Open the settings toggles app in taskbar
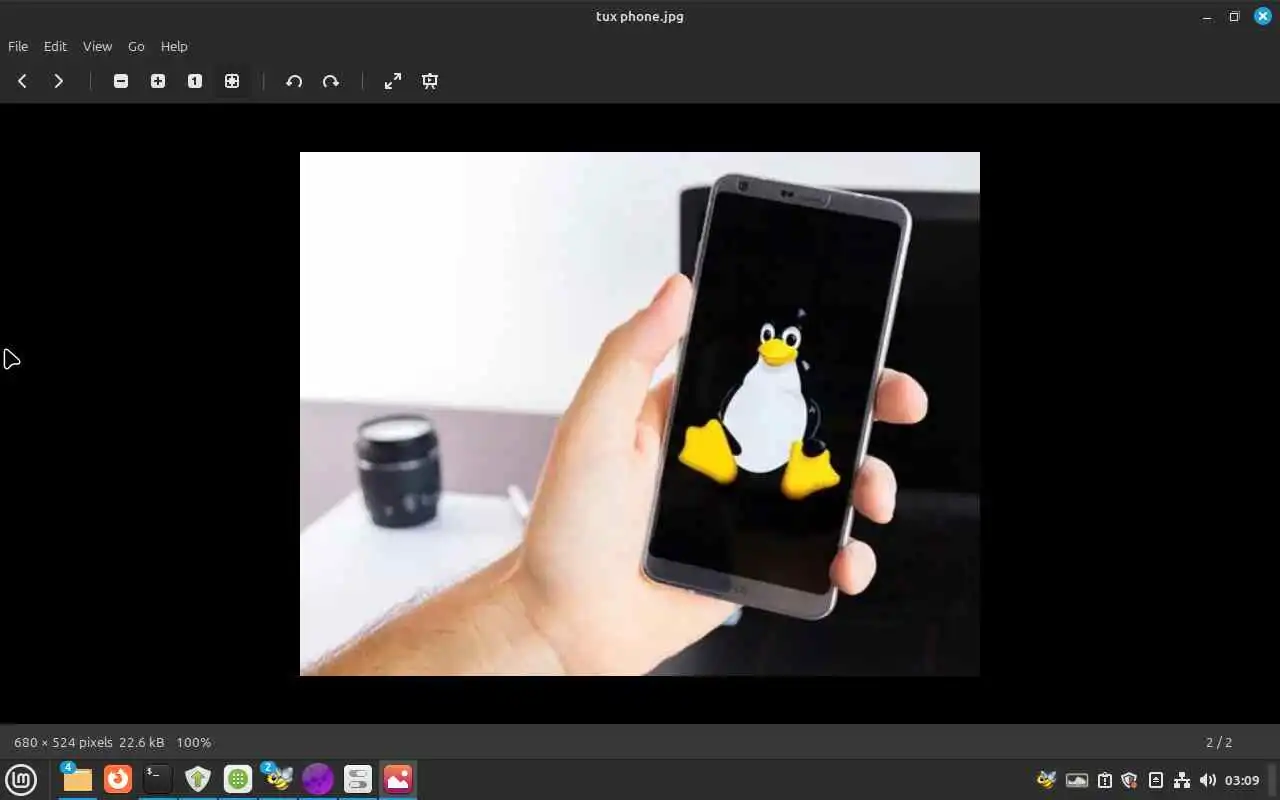This screenshot has height=800, width=1280. pos(358,779)
